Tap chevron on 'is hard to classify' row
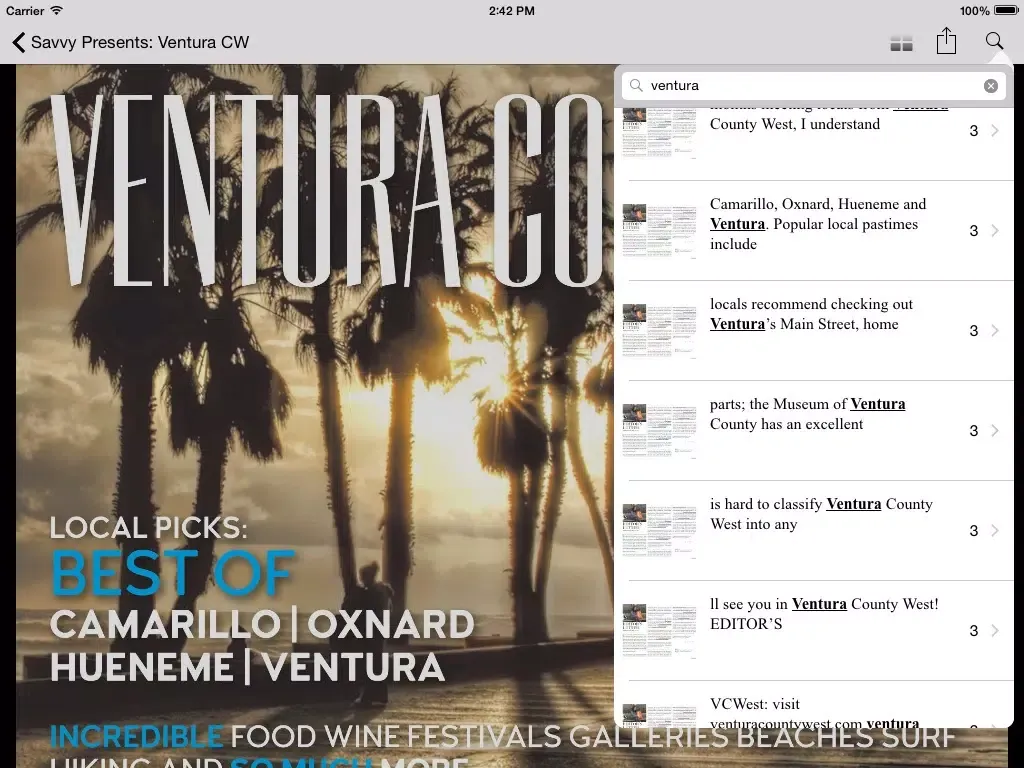The width and height of the screenshot is (1024, 768). [x=995, y=530]
